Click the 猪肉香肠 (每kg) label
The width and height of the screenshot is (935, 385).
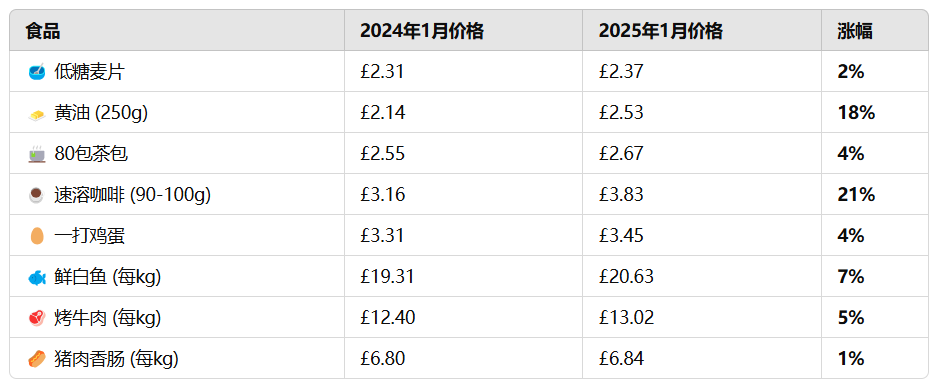[x=116, y=359]
